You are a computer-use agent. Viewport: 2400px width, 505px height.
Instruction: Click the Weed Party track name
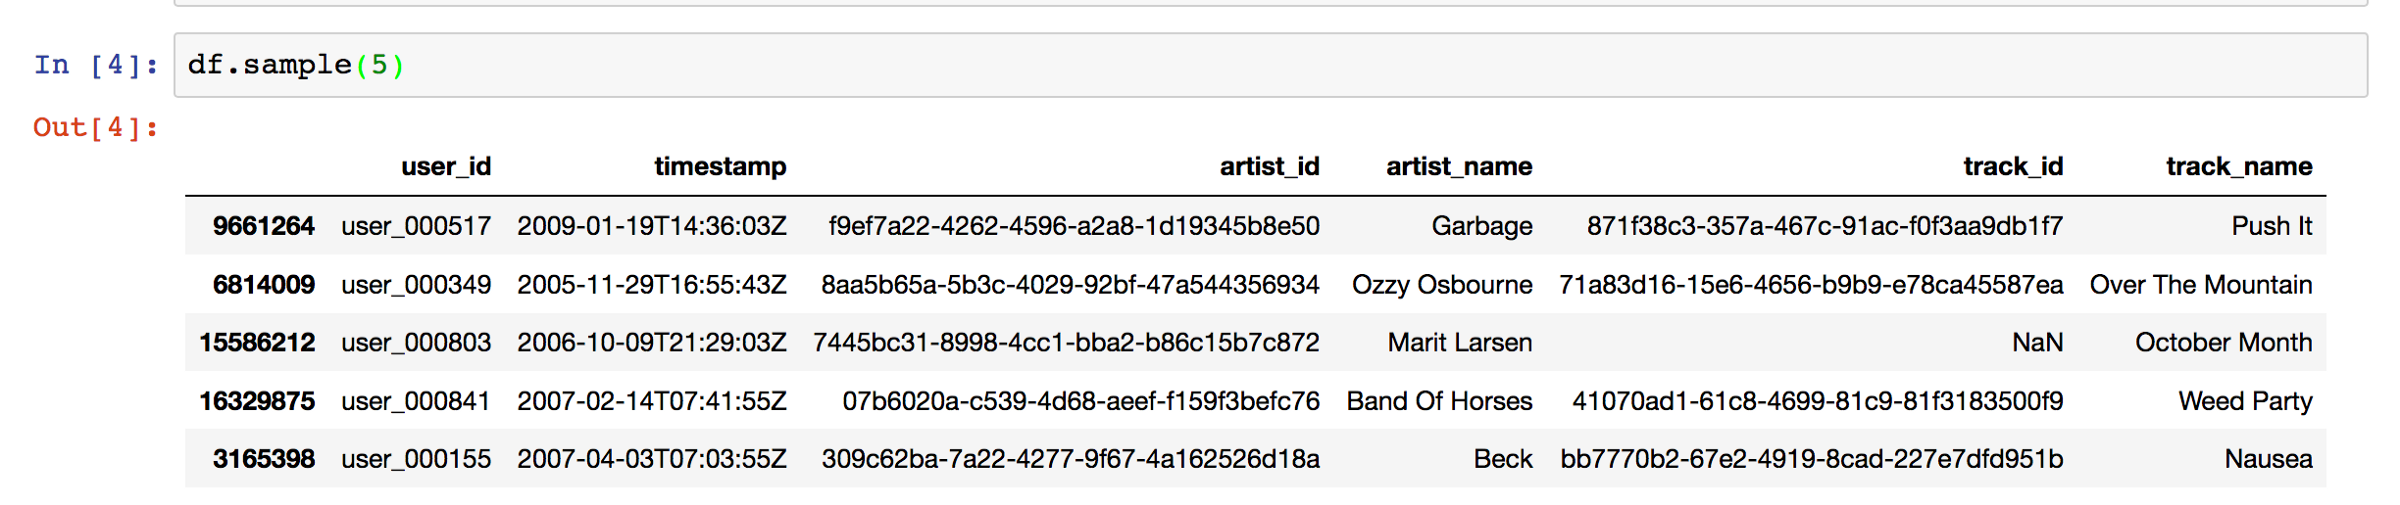[2245, 401]
